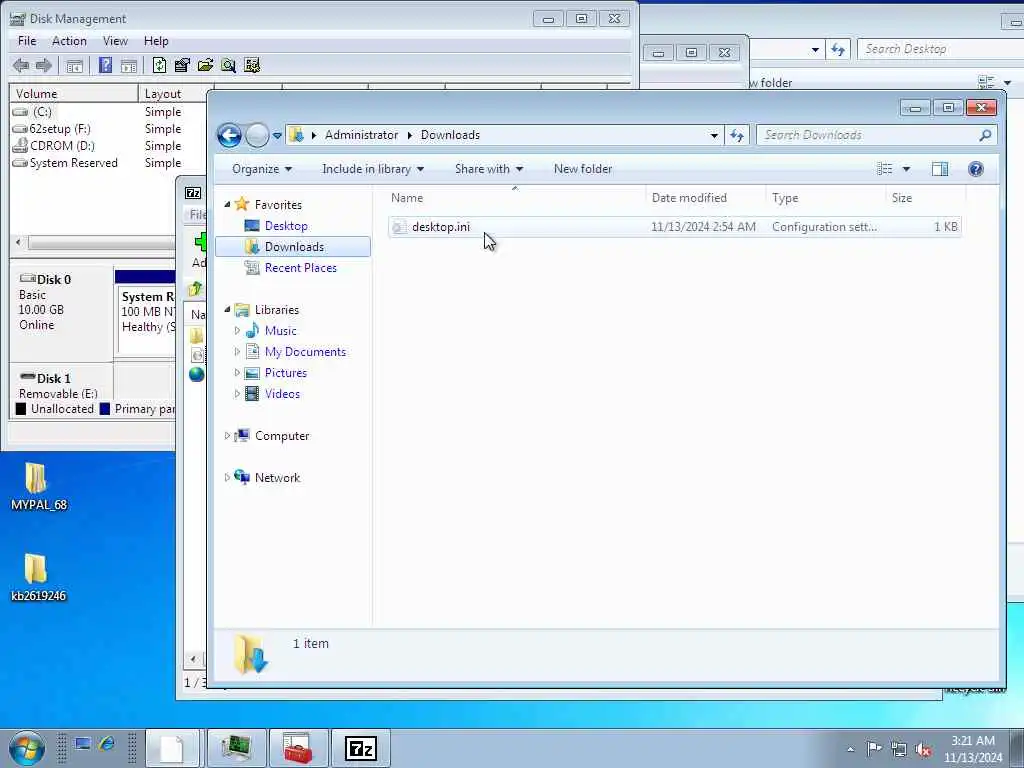Expand Videos library node
Screen dimensions: 1024x768
pyautogui.click(x=237, y=394)
